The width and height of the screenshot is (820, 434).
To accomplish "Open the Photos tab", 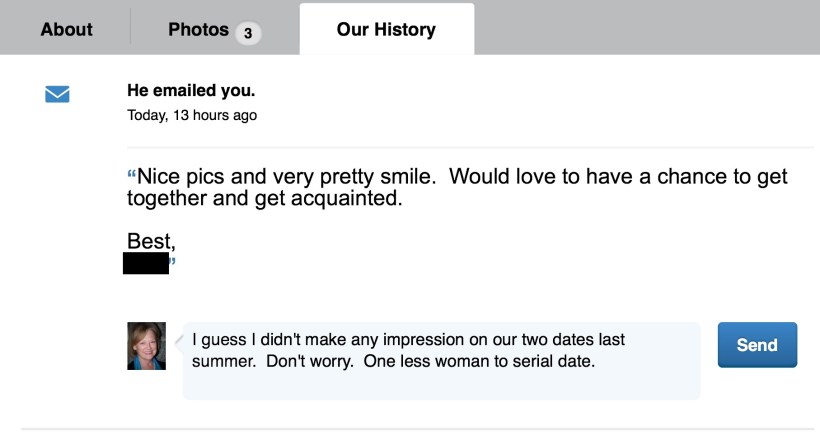I will pyautogui.click(x=199, y=29).
